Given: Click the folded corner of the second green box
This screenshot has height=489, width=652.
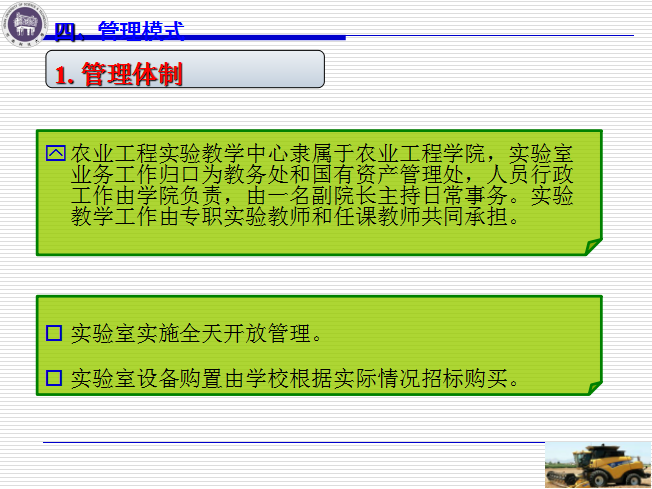Looking at the screenshot, I should (594, 387).
